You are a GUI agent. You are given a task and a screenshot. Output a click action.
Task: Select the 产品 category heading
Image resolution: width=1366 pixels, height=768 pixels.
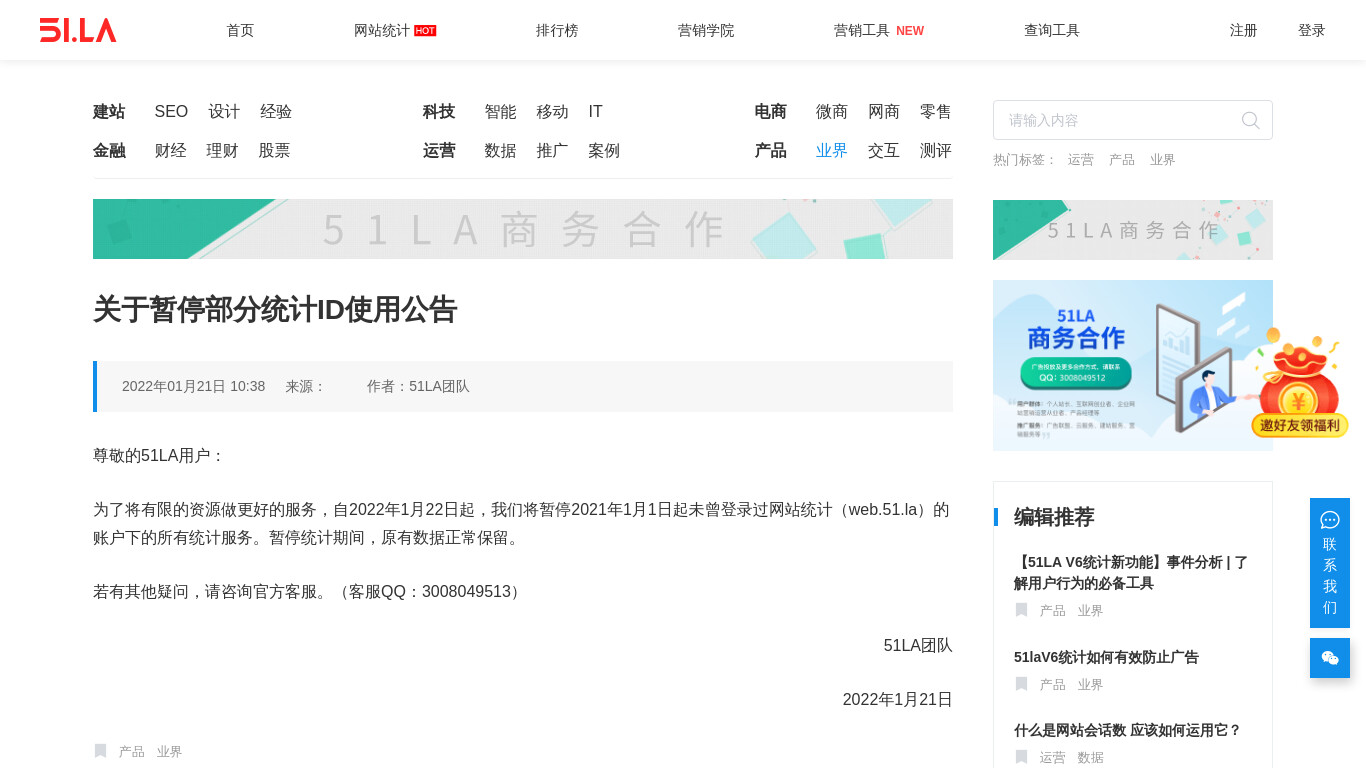(770, 151)
